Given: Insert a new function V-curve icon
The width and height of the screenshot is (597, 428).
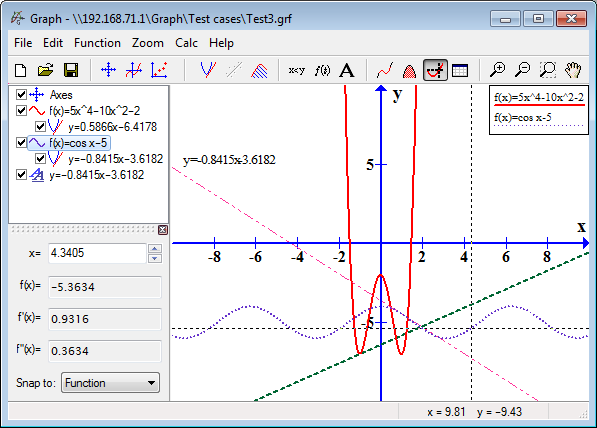Looking at the screenshot, I should coord(208,70).
